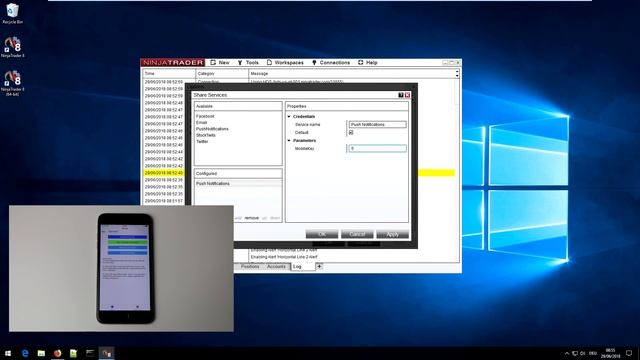
Task: Select Twitter in the Available list
Action: tap(202, 142)
